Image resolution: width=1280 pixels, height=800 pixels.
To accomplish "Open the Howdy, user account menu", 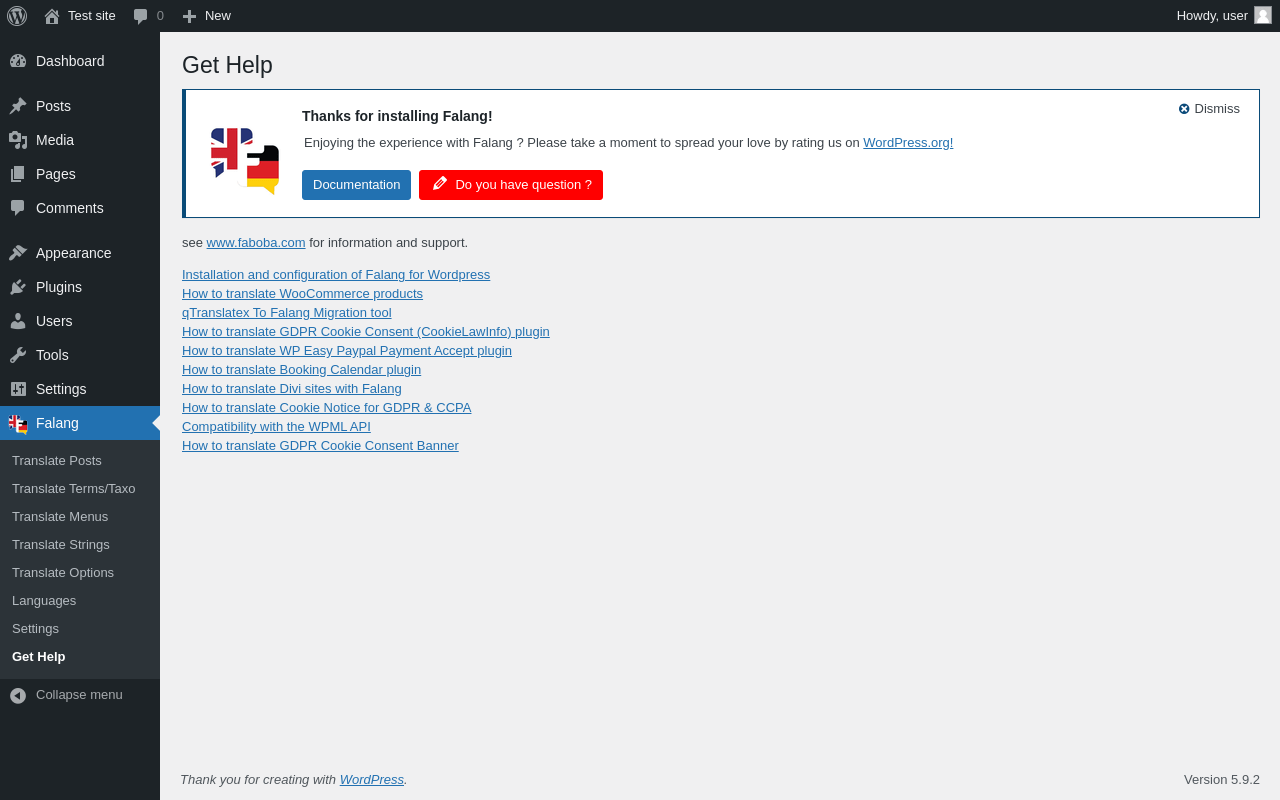I will (1224, 16).
